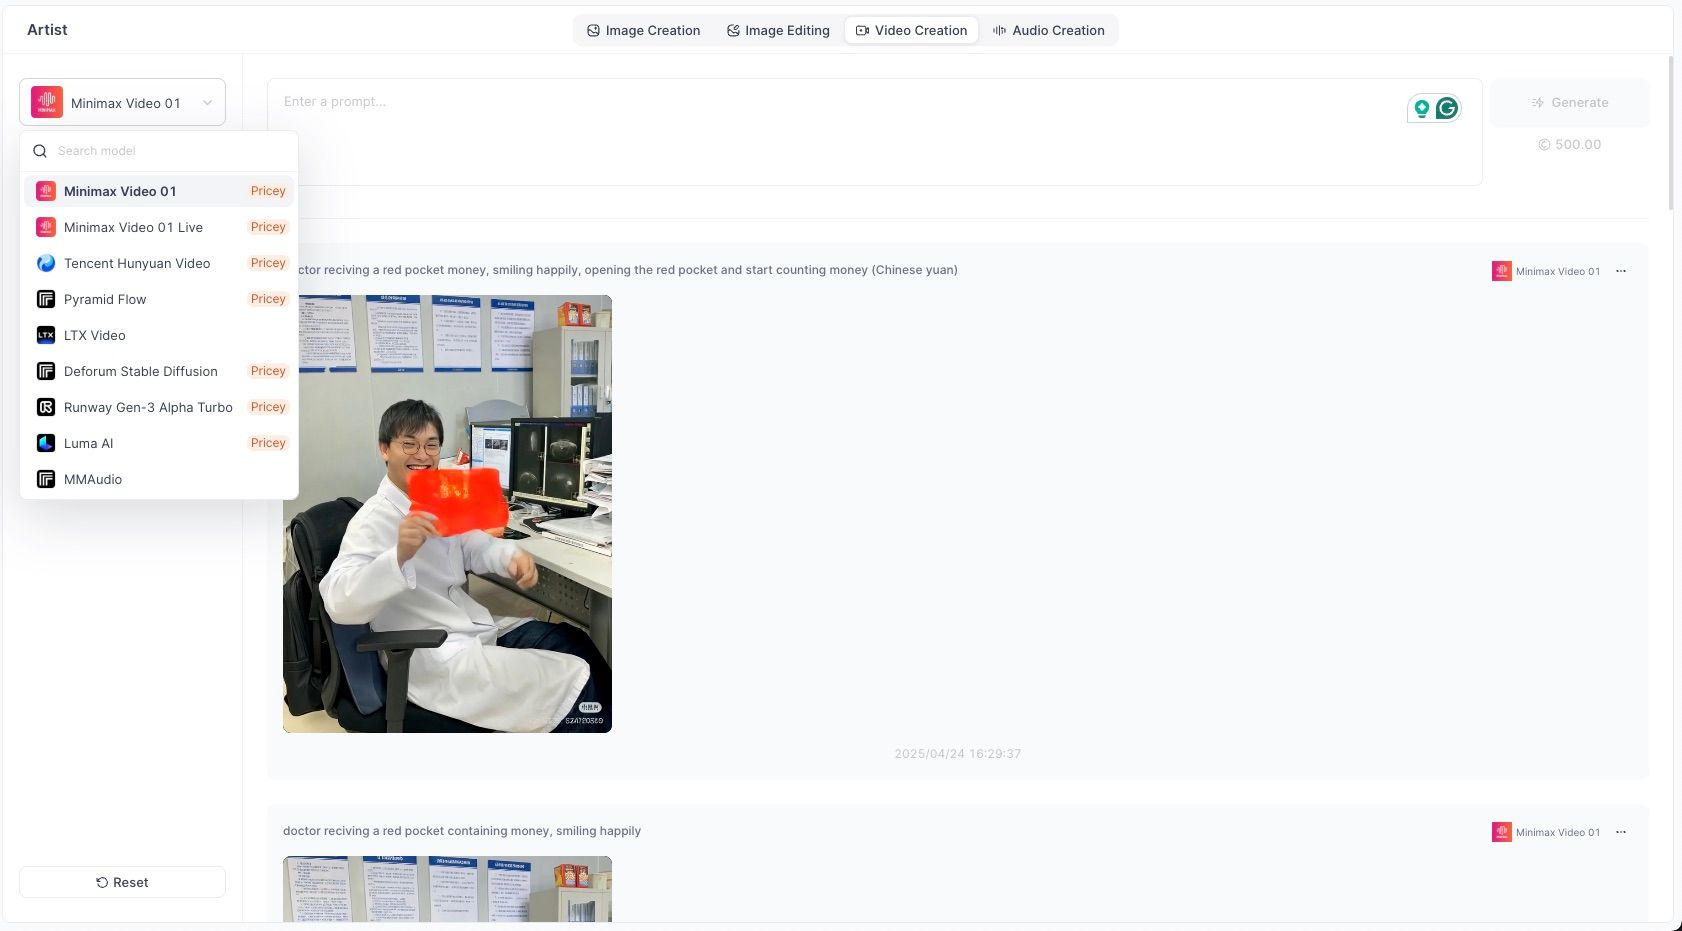Select the Video Creation tab
The image size is (1682, 931).
(x=911, y=31)
